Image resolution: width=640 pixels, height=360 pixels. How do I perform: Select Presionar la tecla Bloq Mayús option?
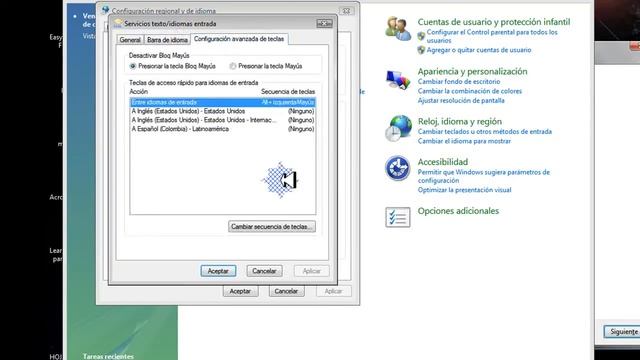tap(172, 66)
